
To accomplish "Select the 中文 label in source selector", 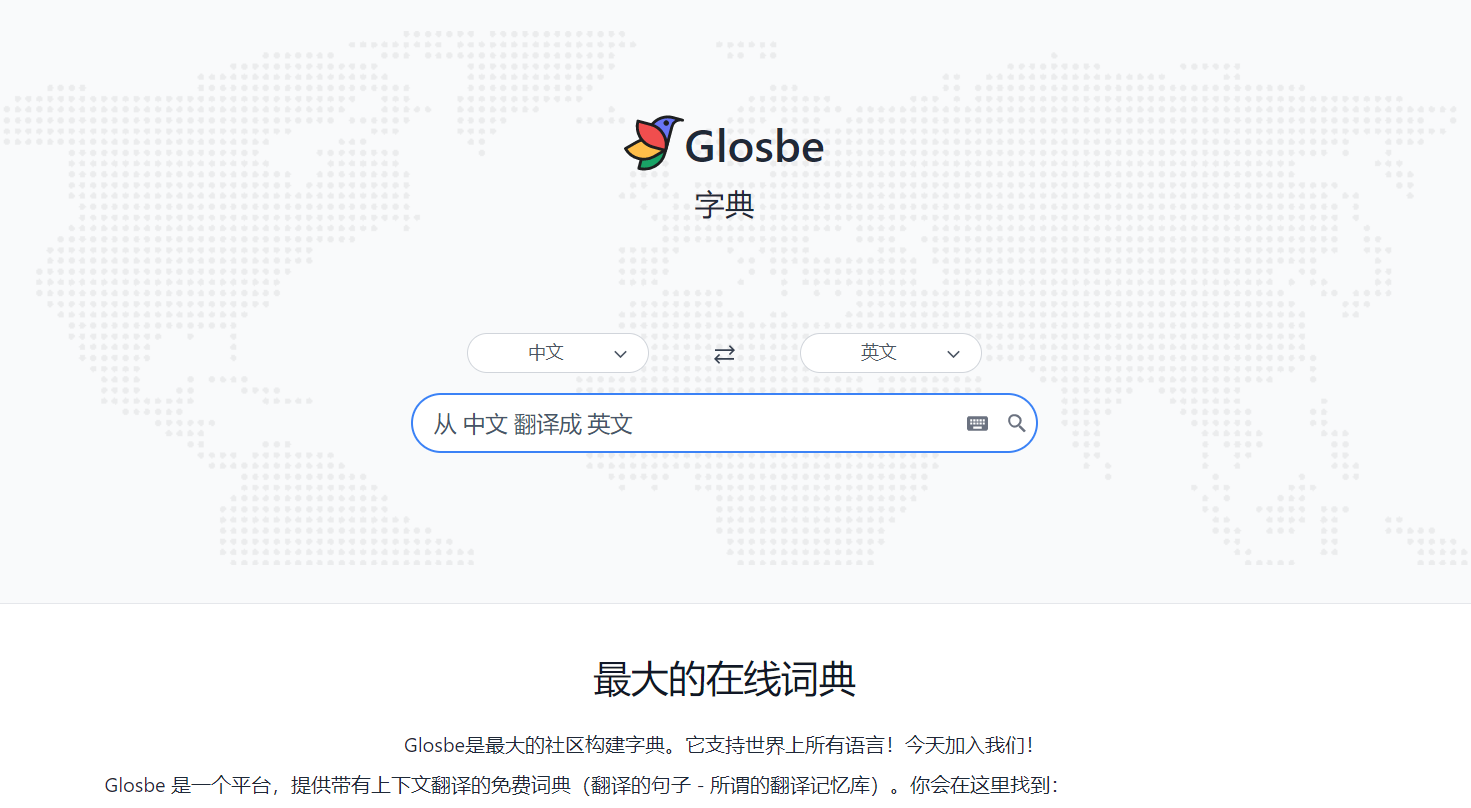I will (546, 353).
